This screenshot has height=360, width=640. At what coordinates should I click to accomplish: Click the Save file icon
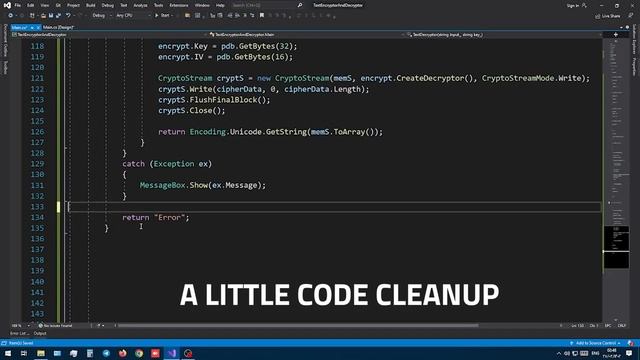(51, 16)
